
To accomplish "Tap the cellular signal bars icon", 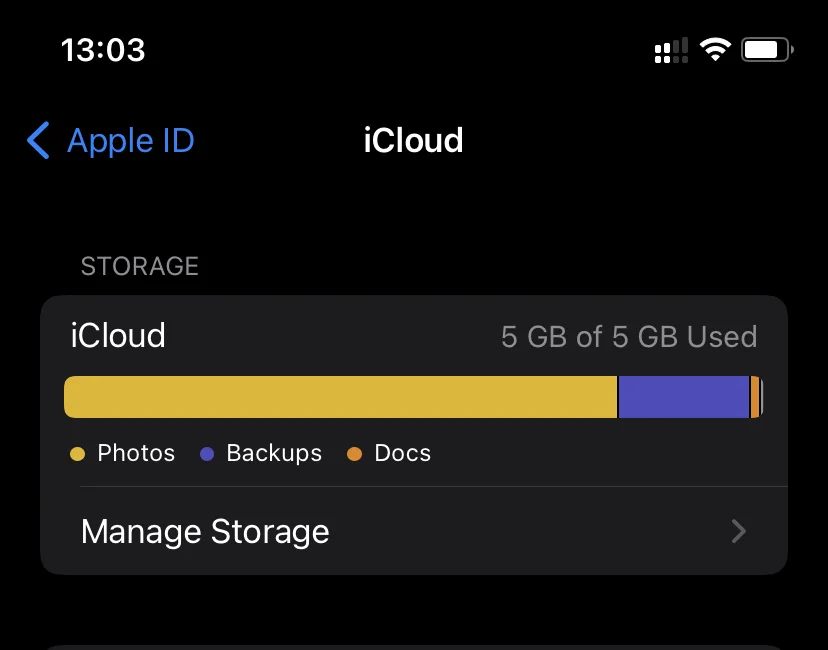I will click(671, 51).
